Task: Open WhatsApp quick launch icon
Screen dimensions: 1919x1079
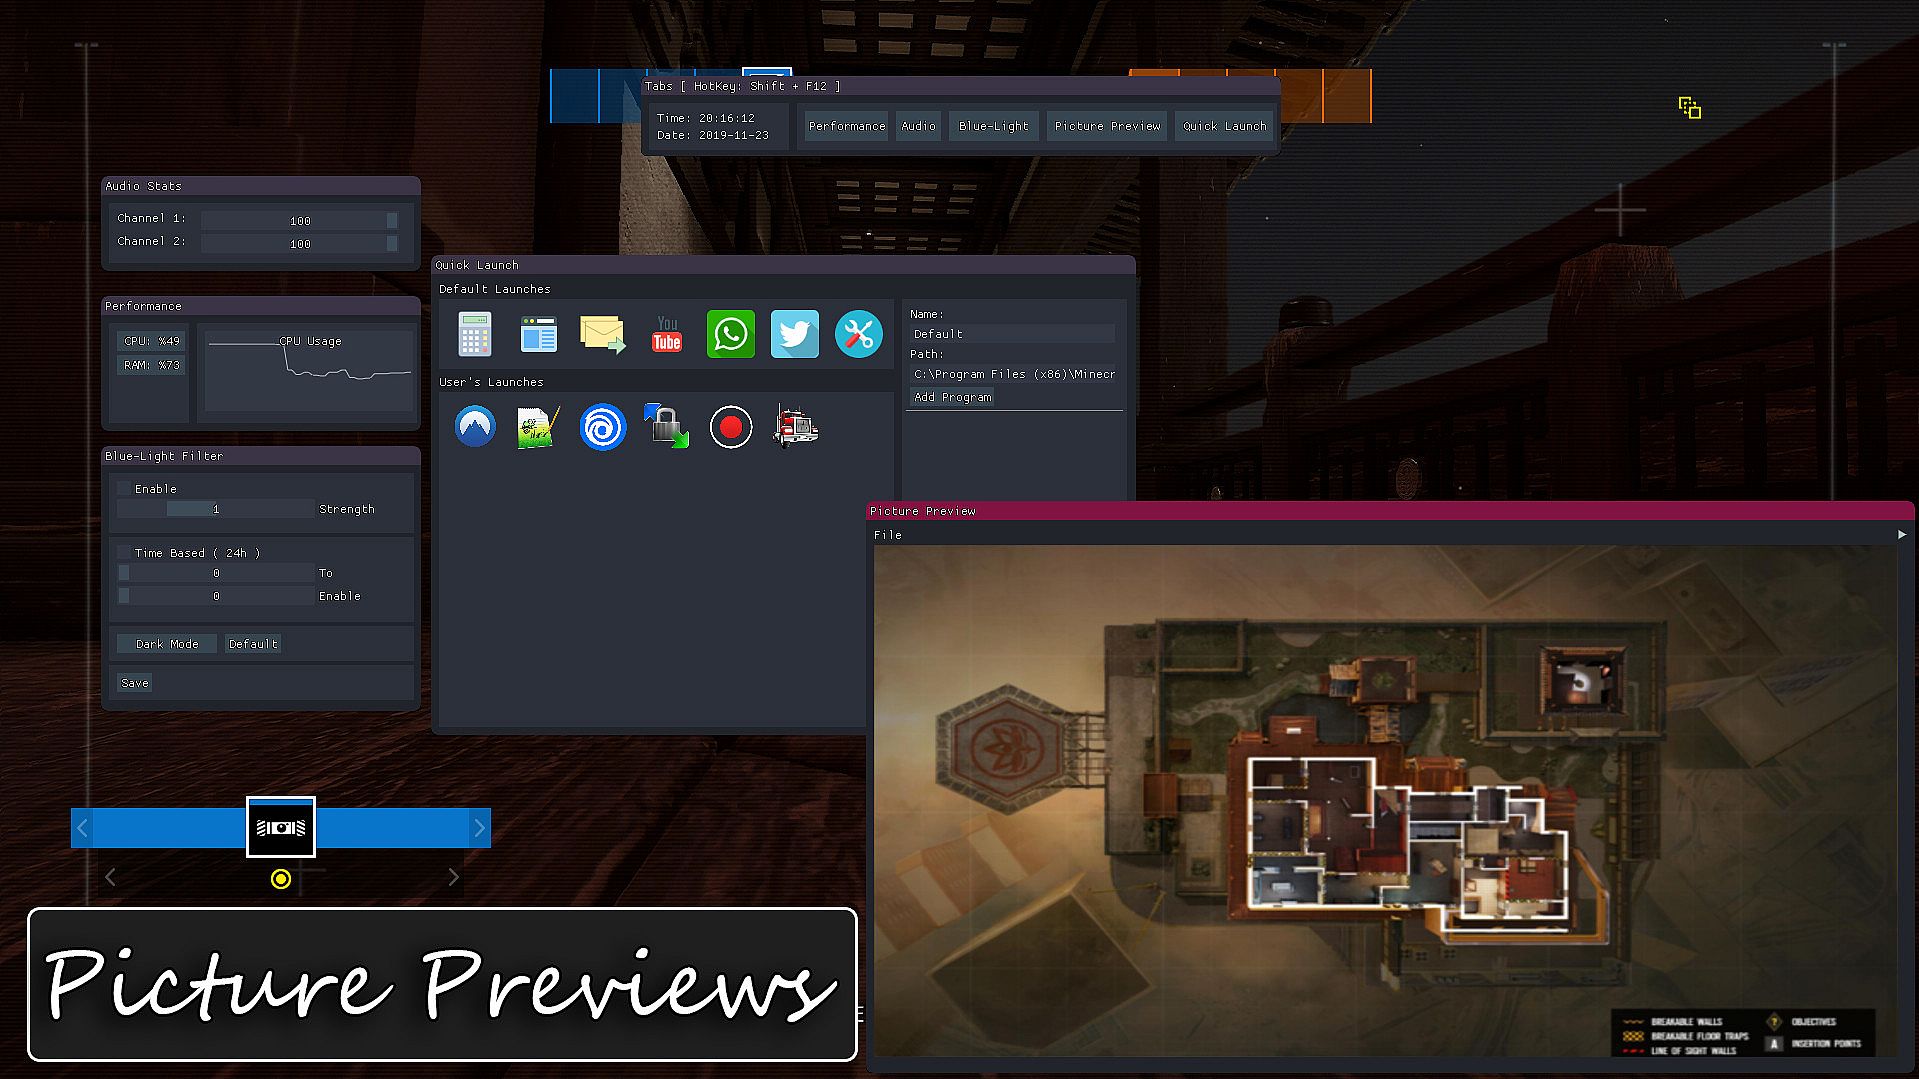Action: (731, 334)
